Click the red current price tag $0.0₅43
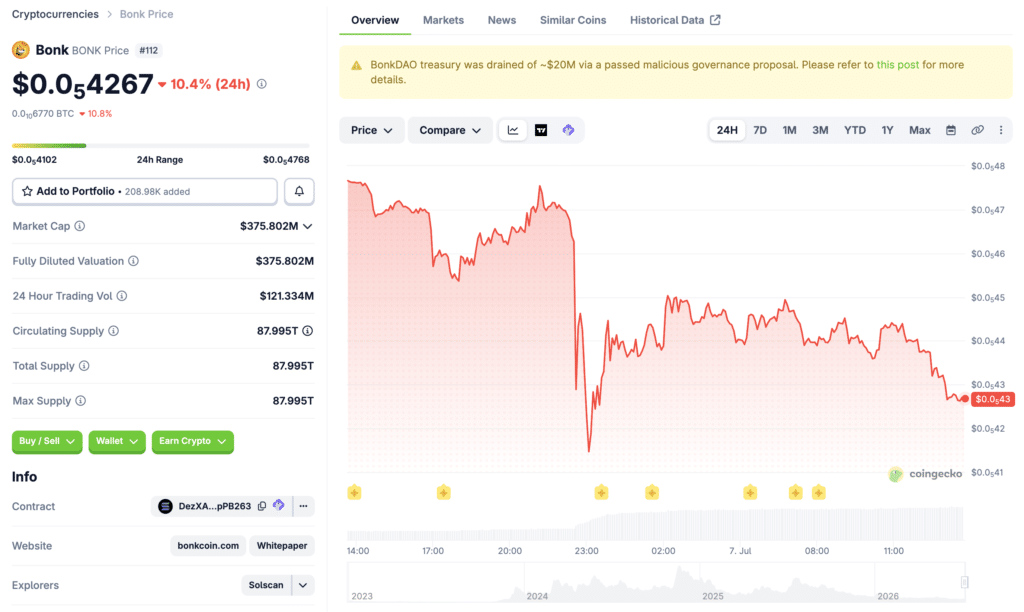Image resolution: width=1024 pixels, height=612 pixels. click(x=993, y=399)
